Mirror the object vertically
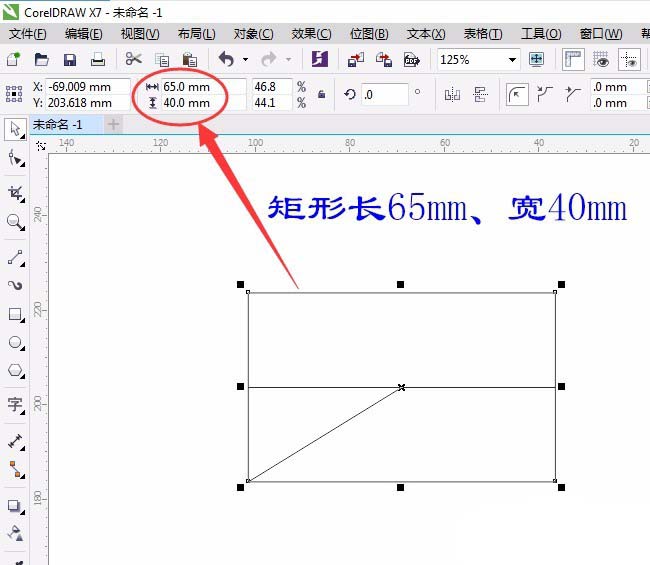Image resolution: width=650 pixels, height=565 pixels. click(x=480, y=95)
